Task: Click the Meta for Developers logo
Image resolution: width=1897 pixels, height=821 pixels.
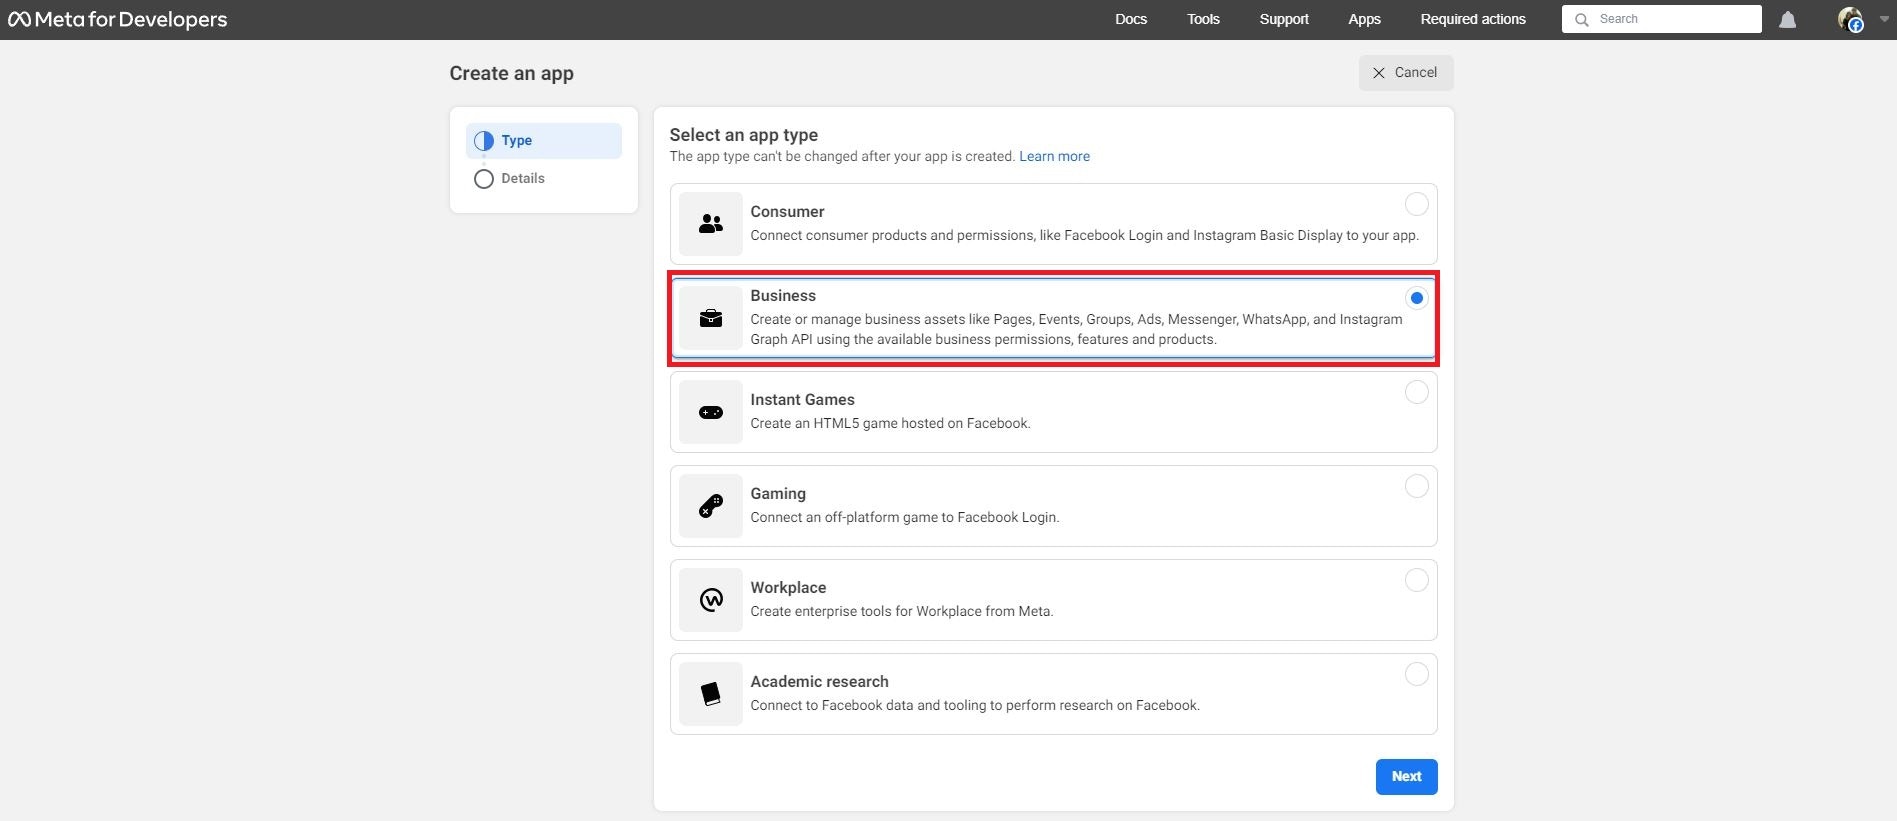Action: (118, 19)
